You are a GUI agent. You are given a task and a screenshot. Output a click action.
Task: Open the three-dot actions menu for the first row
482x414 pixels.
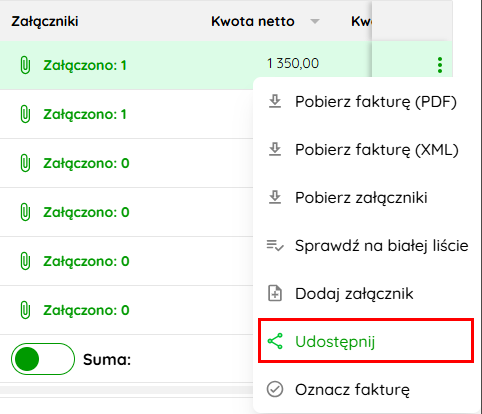tap(440, 65)
